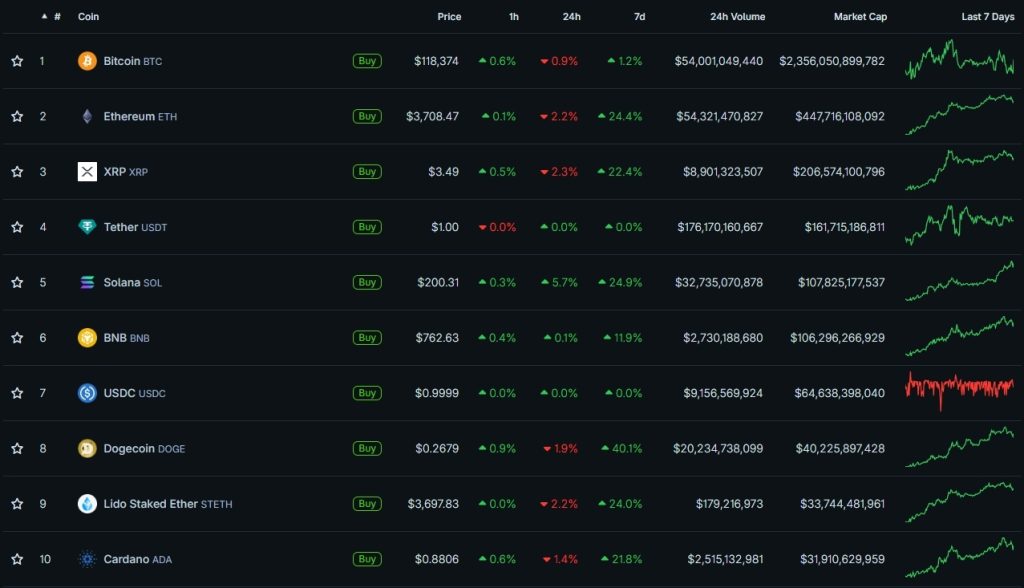This screenshot has height=588, width=1024.
Task: Open the Lido Staked Ether coin name link
Action: (150, 504)
